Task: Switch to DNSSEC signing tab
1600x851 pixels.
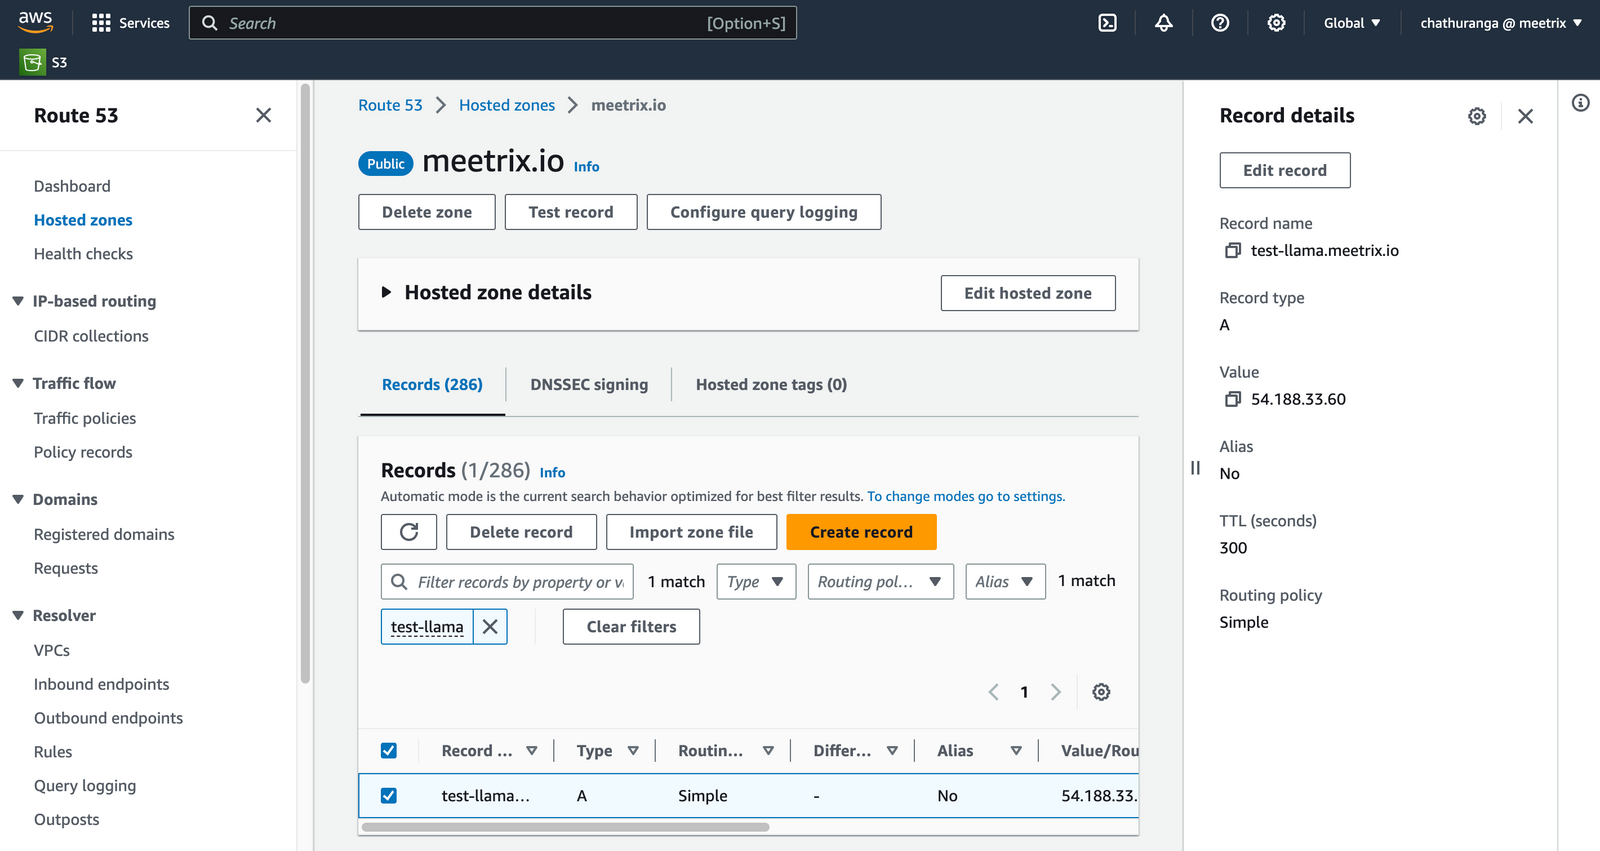Action: 589,385
